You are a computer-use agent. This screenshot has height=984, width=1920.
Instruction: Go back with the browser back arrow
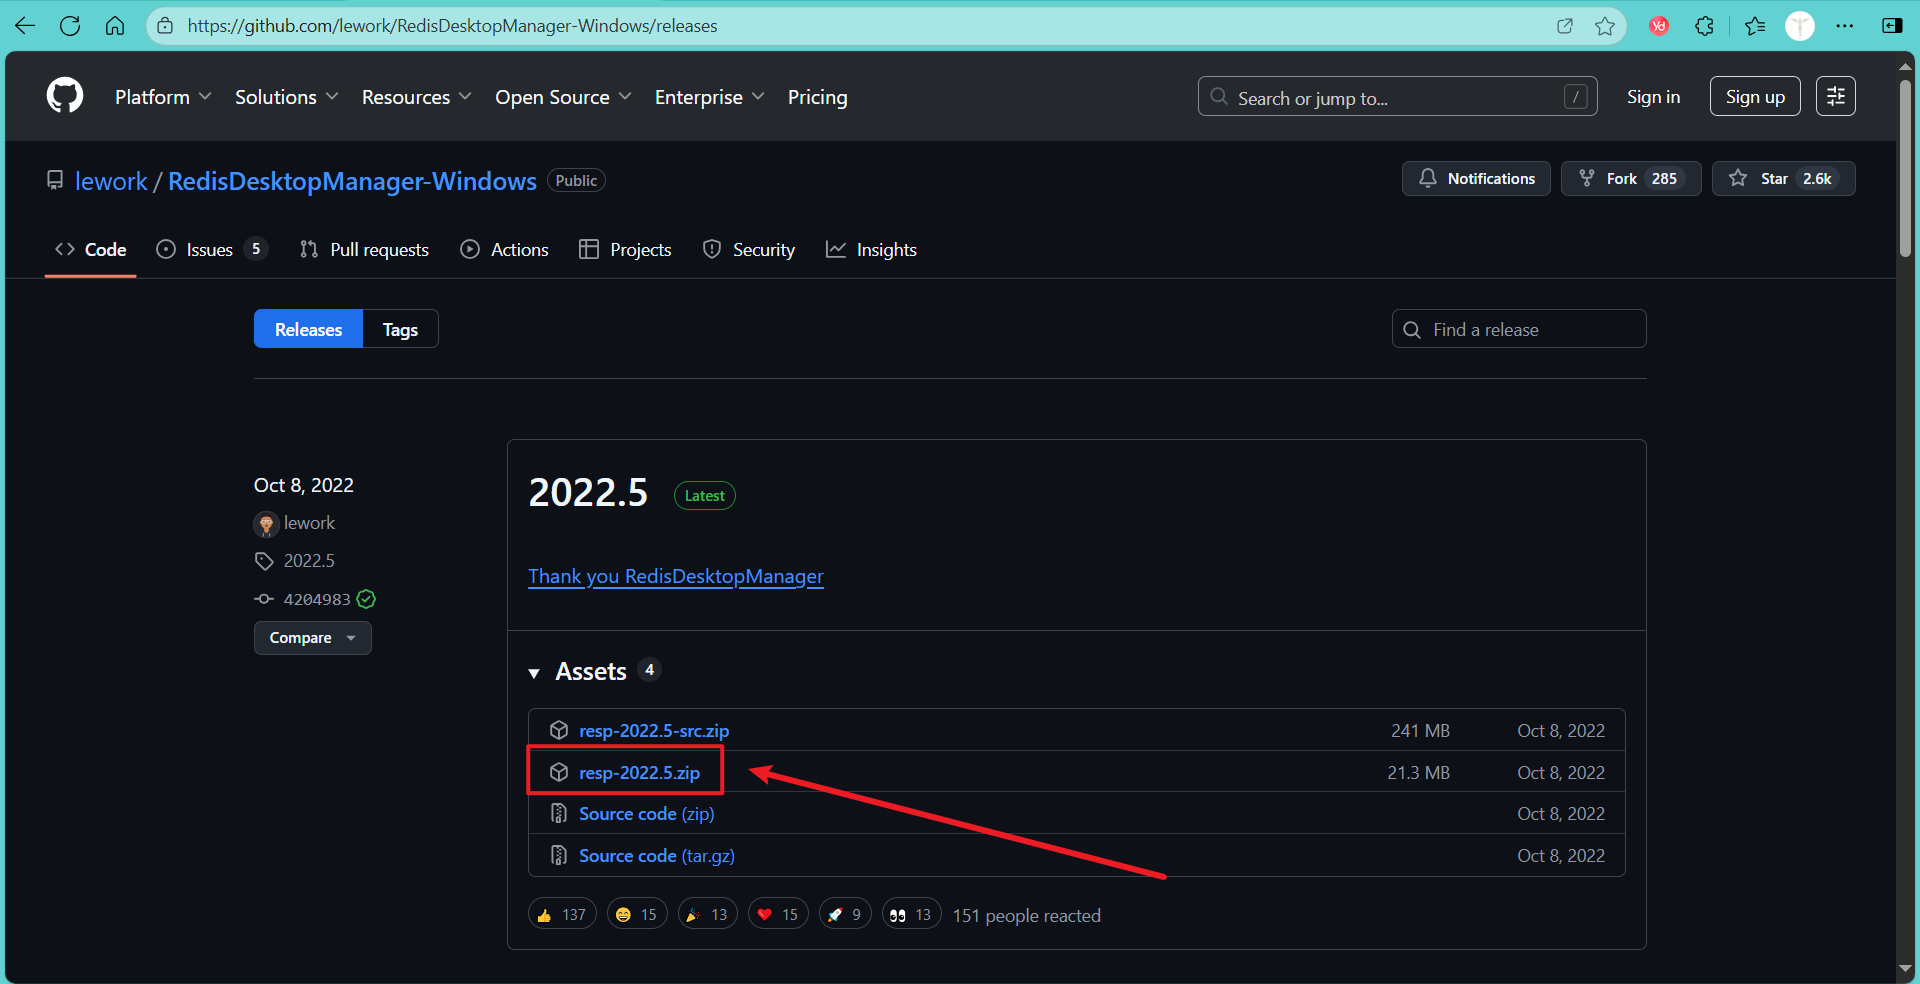tap(25, 26)
